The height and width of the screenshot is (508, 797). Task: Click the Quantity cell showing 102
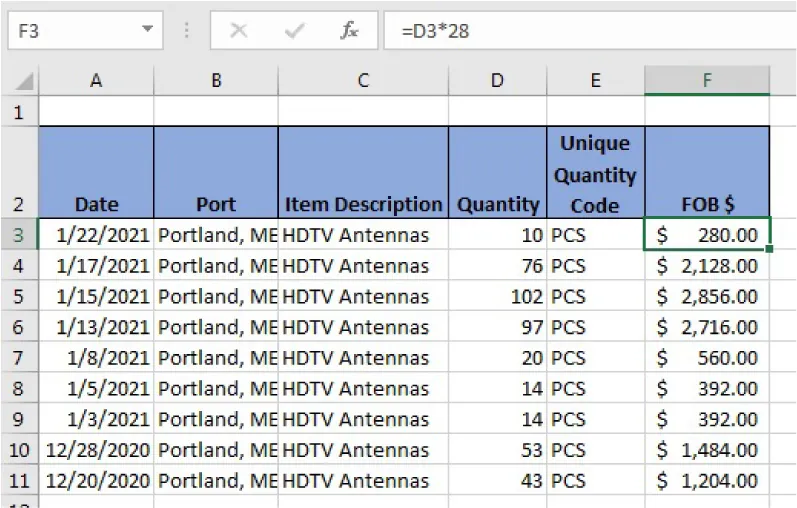pos(497,297)
